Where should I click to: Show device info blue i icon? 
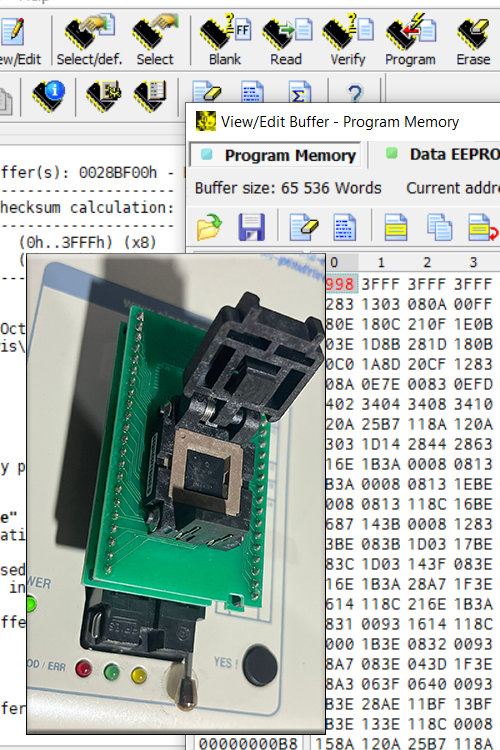tap(49, 95)
